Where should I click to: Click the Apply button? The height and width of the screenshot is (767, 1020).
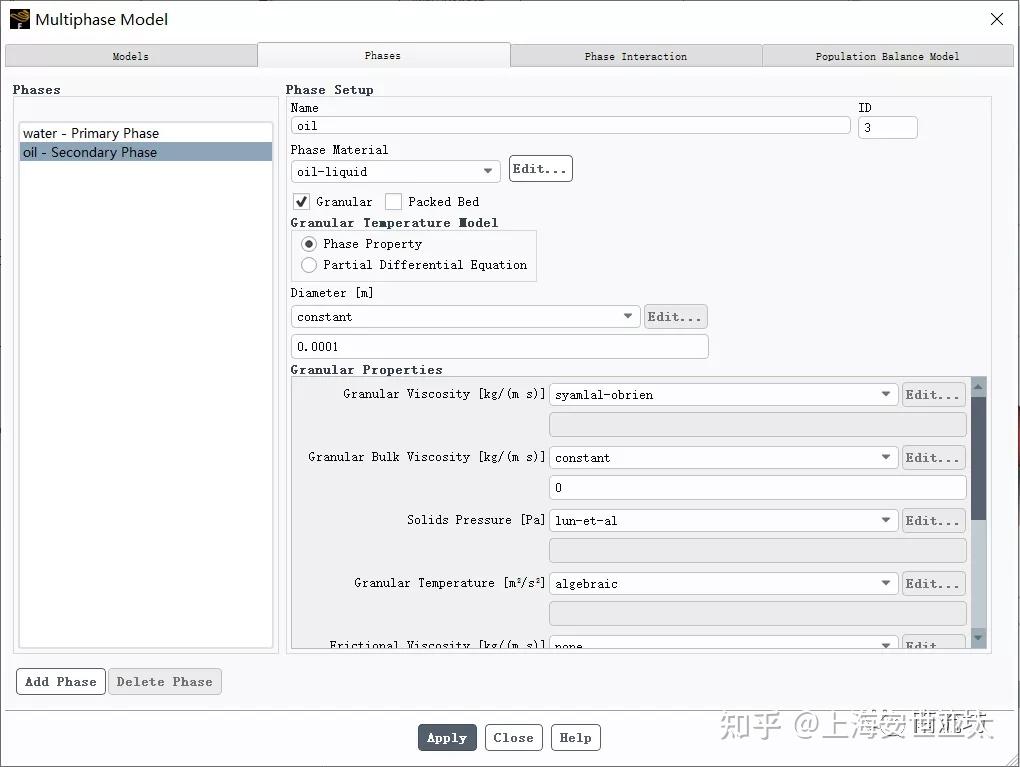[447, 738]
